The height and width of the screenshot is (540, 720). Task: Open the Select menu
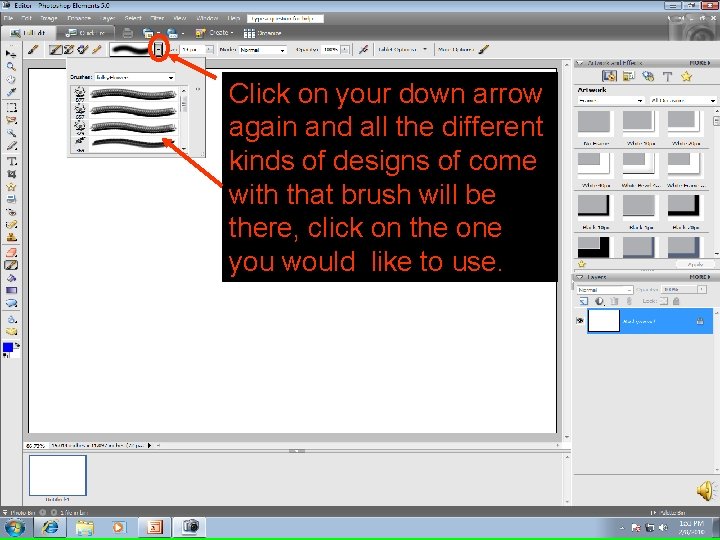(133, 18)
